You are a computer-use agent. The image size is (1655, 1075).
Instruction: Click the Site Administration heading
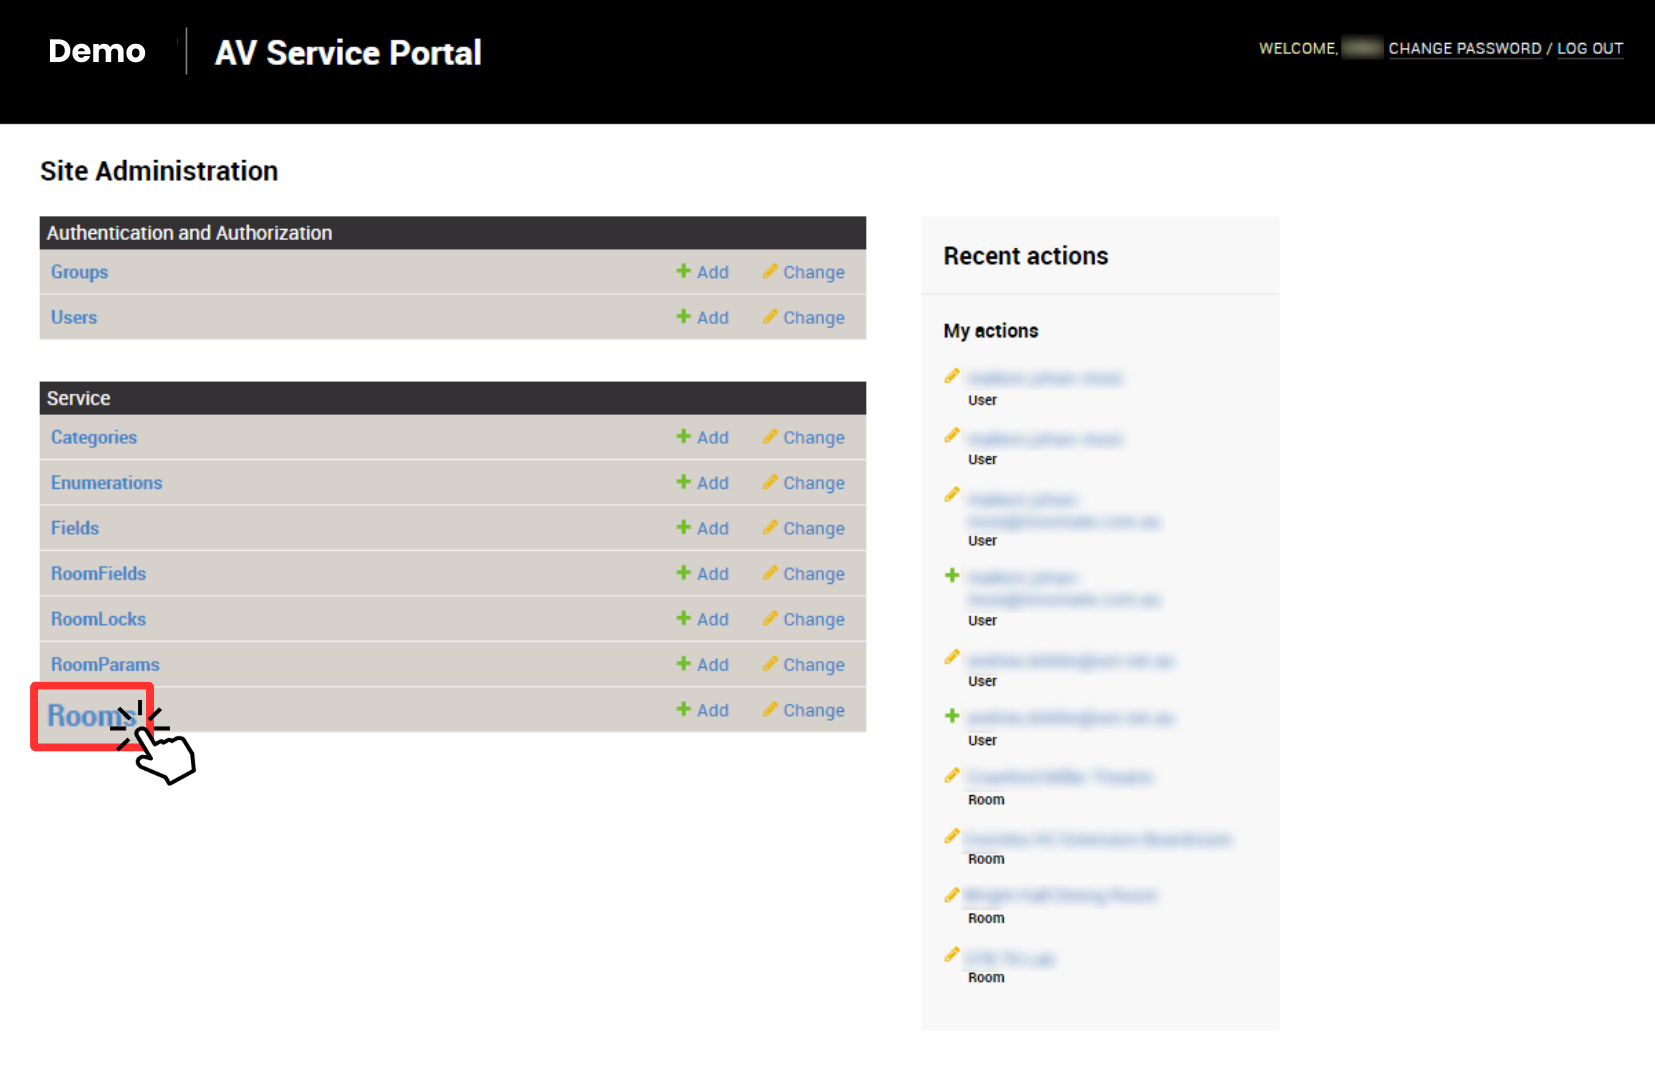pyautogui.click(x=158, y=171)
